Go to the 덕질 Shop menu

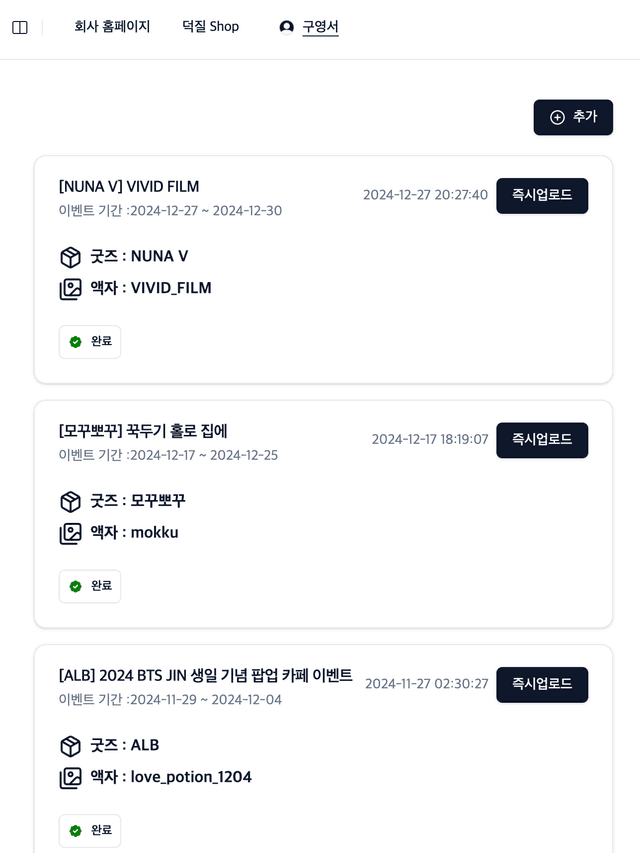[x=210, y=27]
